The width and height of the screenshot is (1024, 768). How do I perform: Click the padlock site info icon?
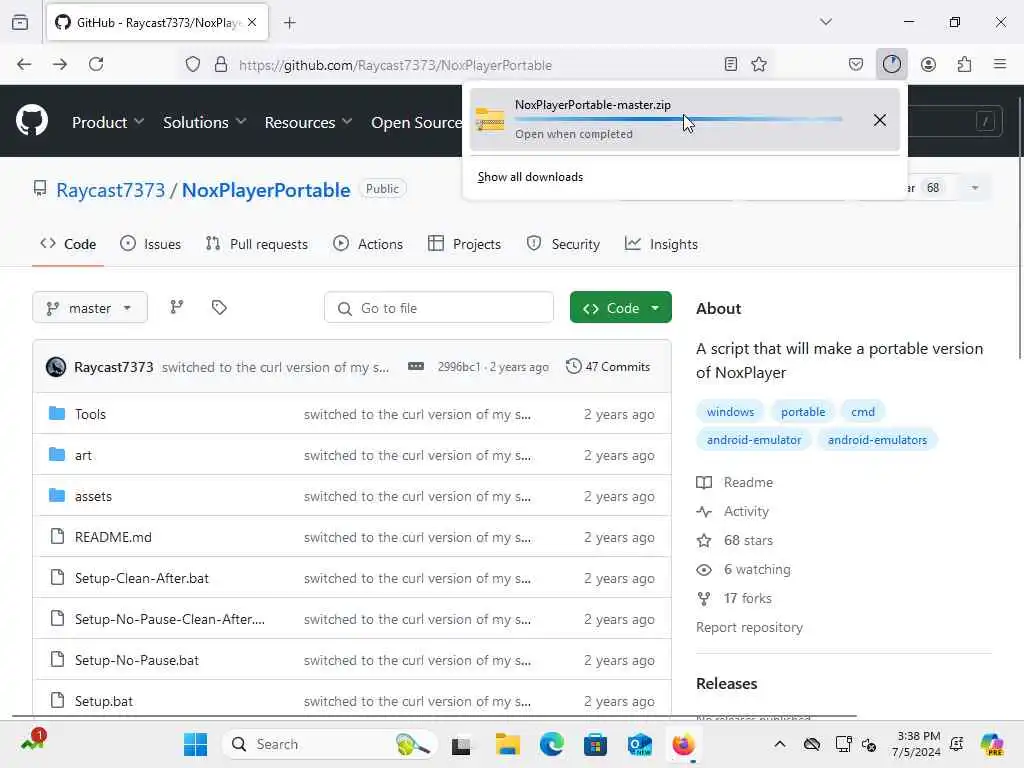(221, 64)
